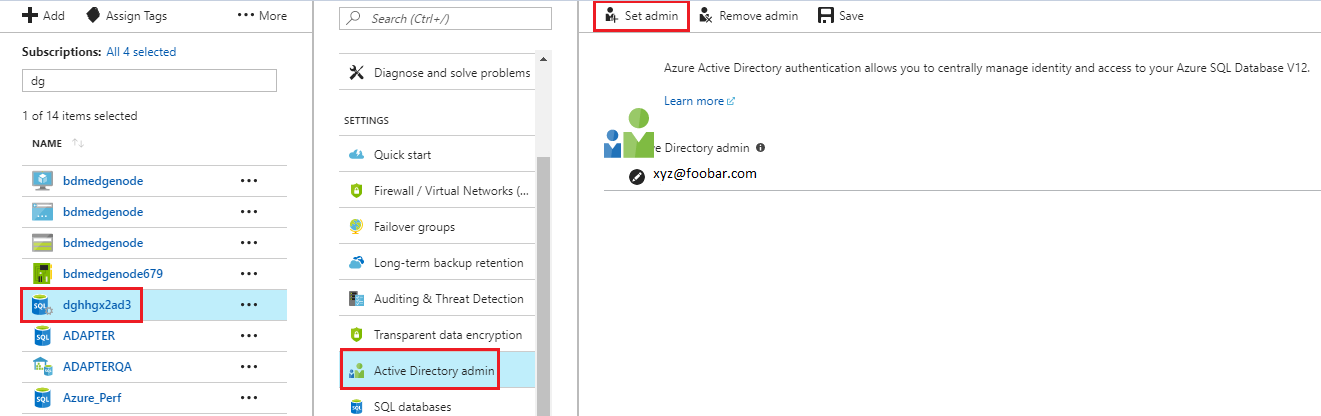The width and height of the screenshot is (1321, 416).
Task: Click the edit pencil icon beside xyz@foobar.com
Action: coord(636,175)
